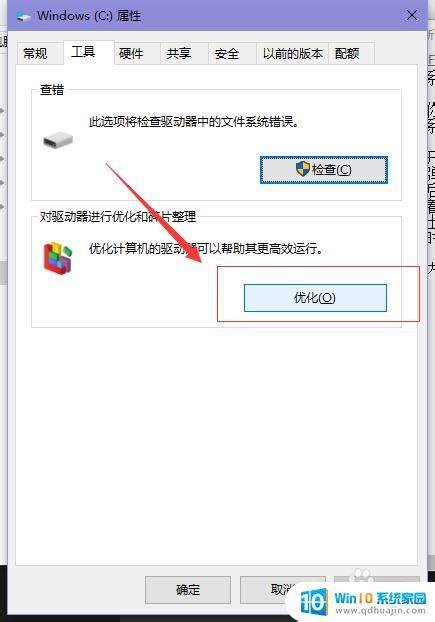Select the 工具 tab
Image resolution: width=435 pixels, height=622 pixels.
pos(83,52)
